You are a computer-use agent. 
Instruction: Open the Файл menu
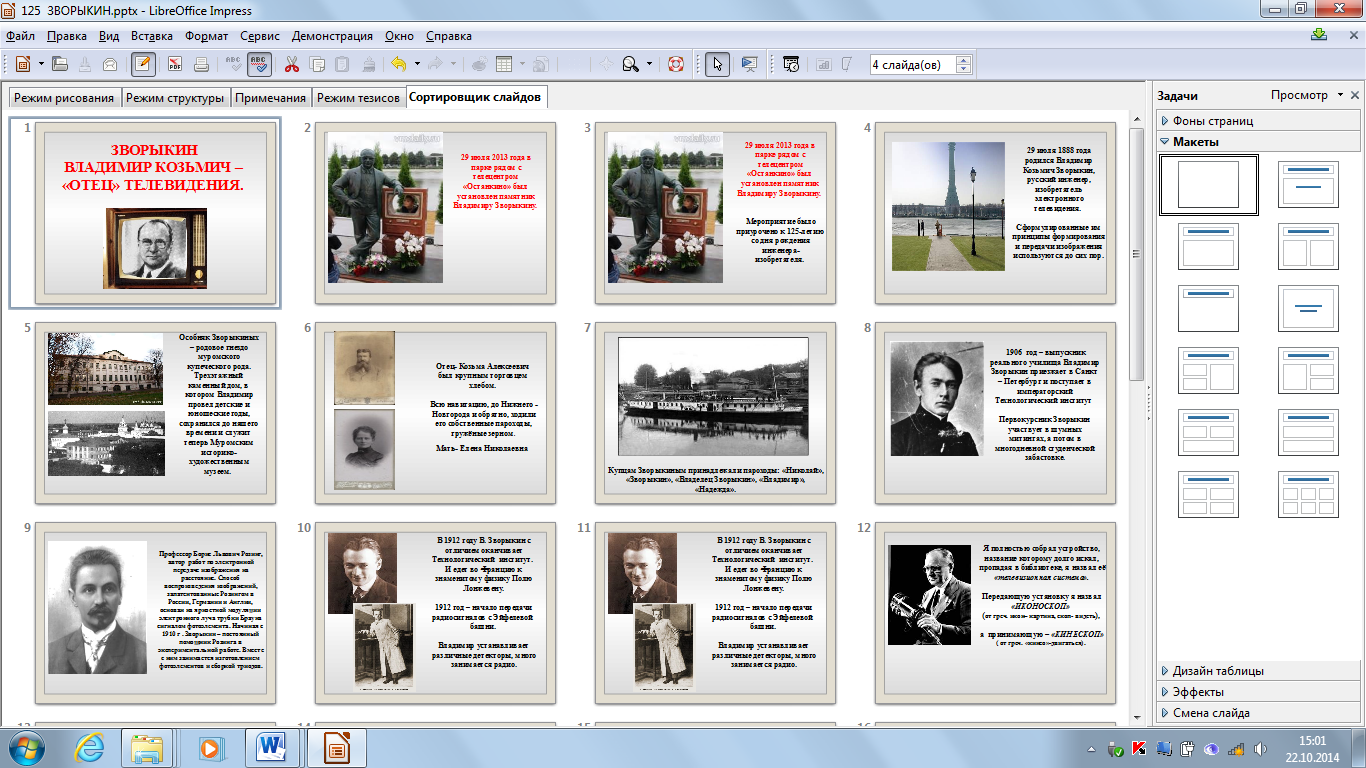click(20, 36)
